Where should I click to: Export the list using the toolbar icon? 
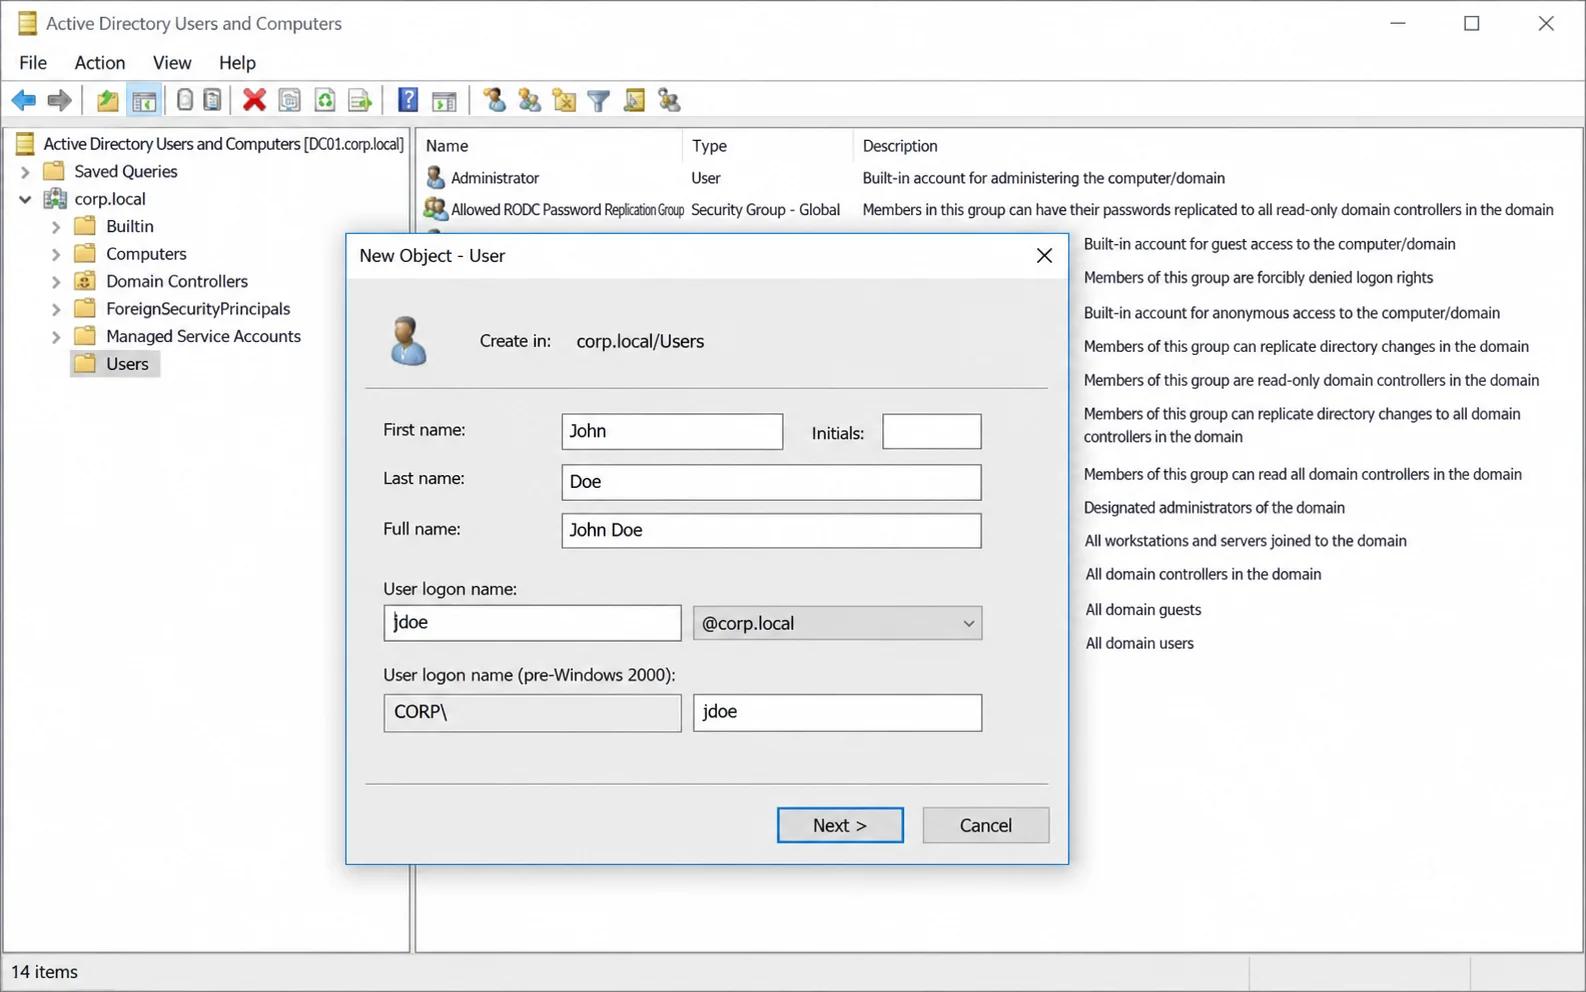360,100
